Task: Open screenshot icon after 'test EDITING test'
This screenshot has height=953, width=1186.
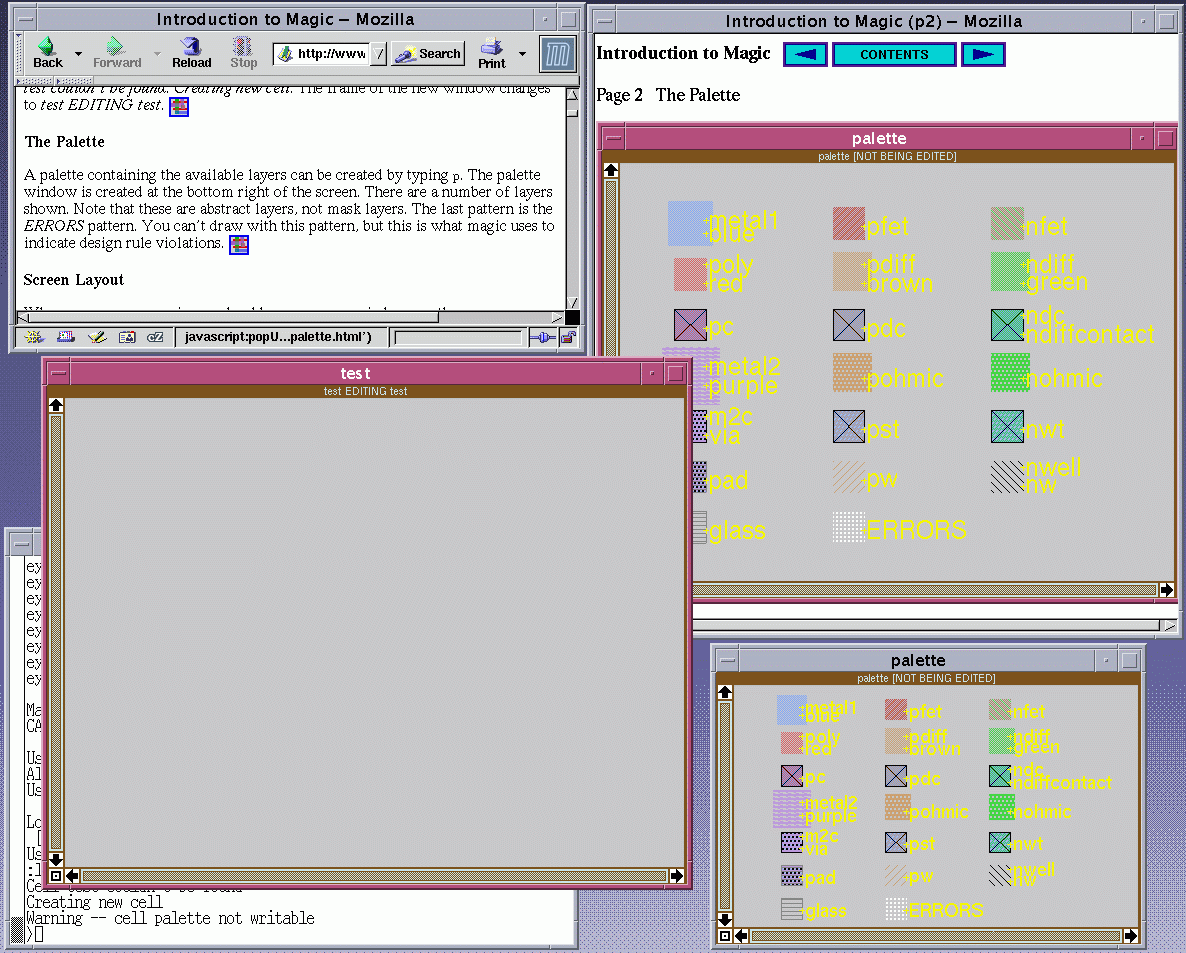Action: [179, 107]
